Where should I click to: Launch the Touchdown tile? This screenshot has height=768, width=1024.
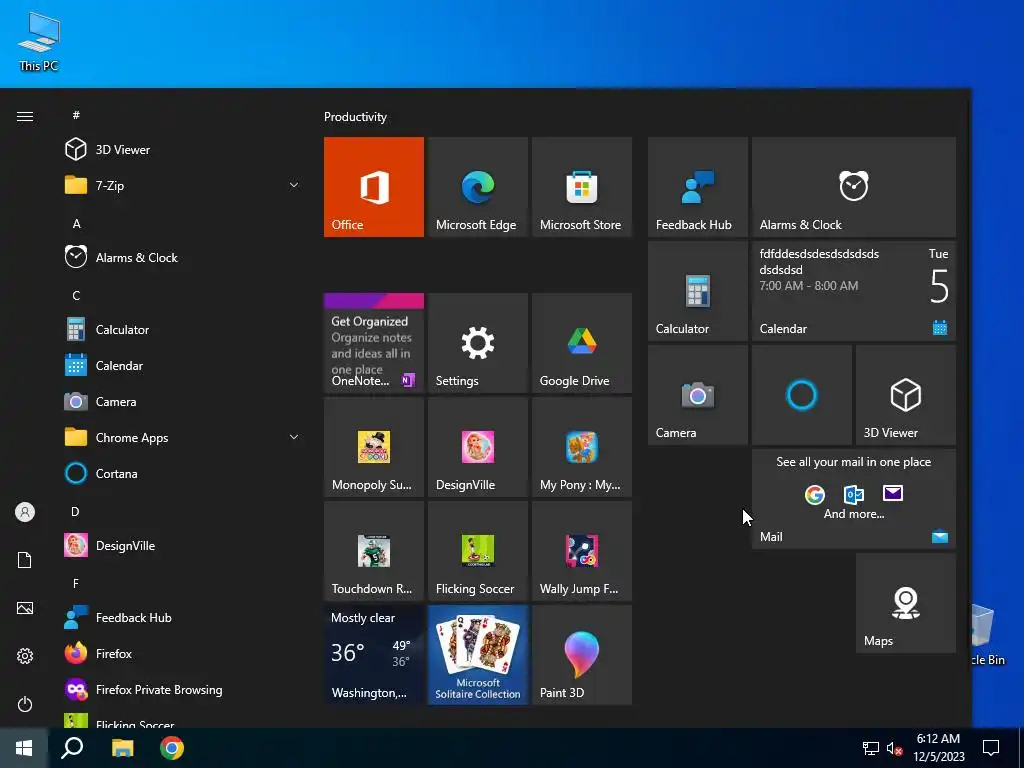click(x=374, y=551)
